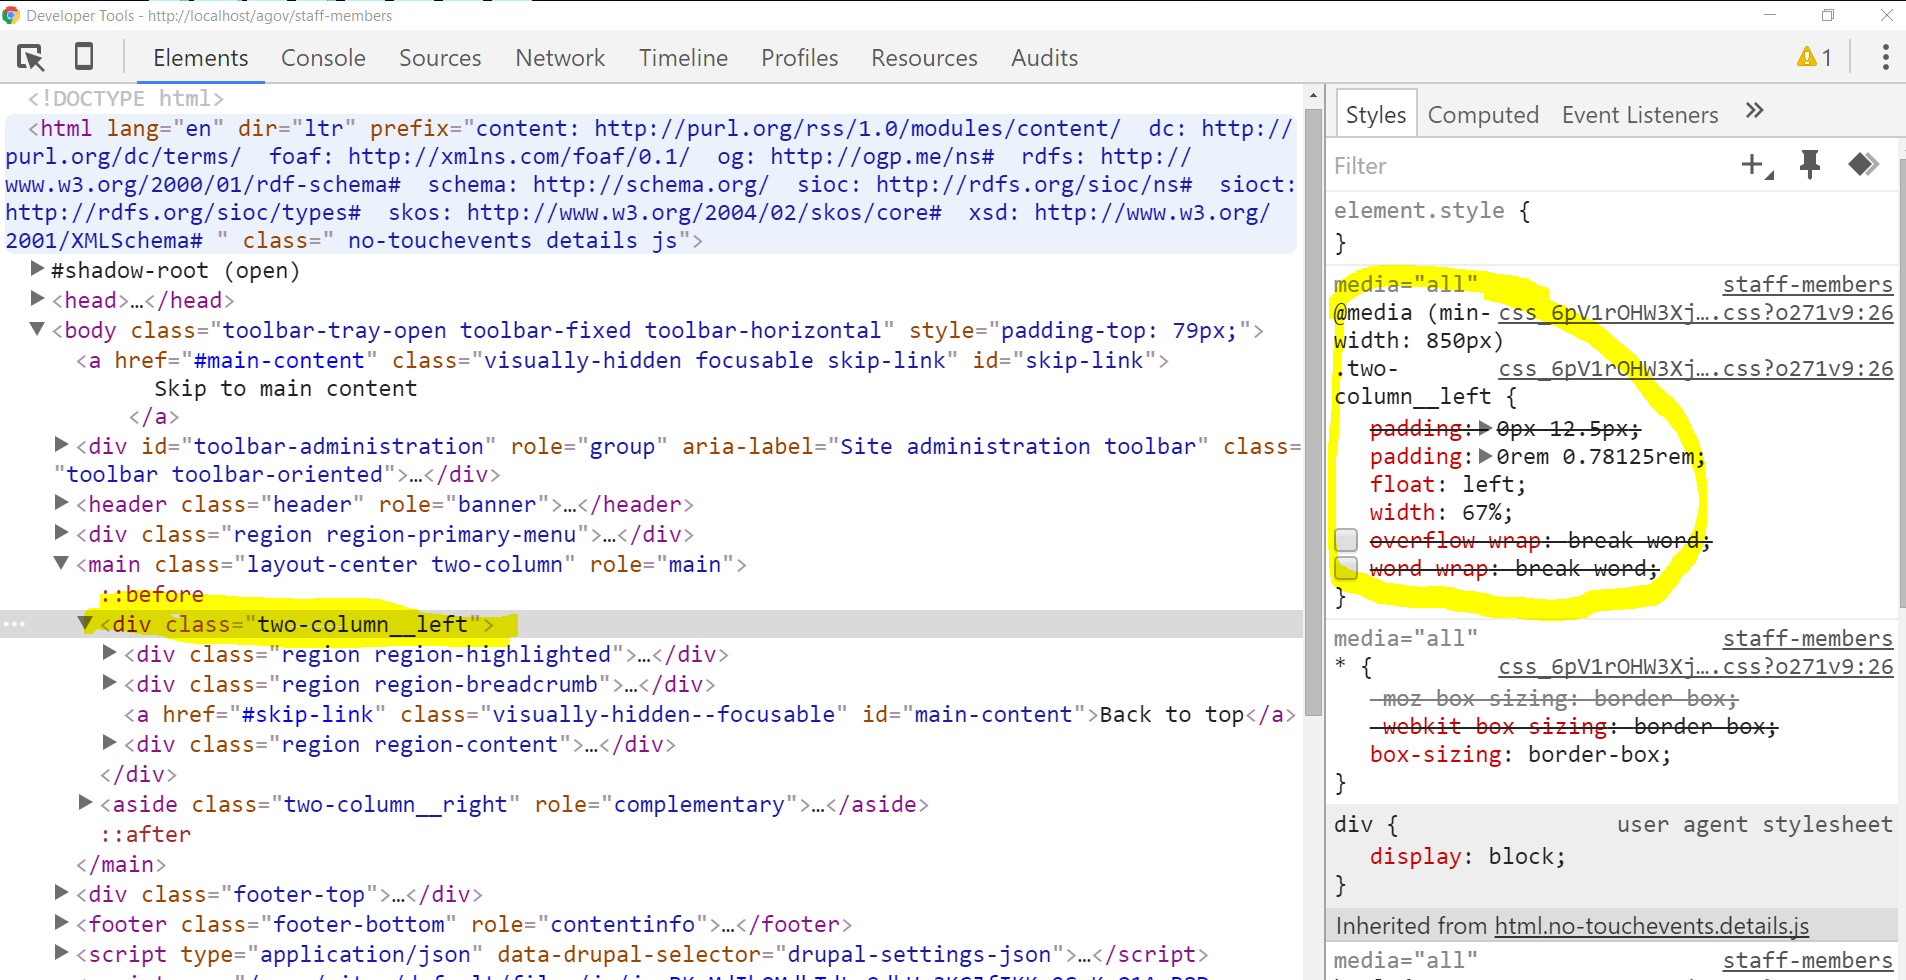Collapse the body element node

[x=37, y=329]
